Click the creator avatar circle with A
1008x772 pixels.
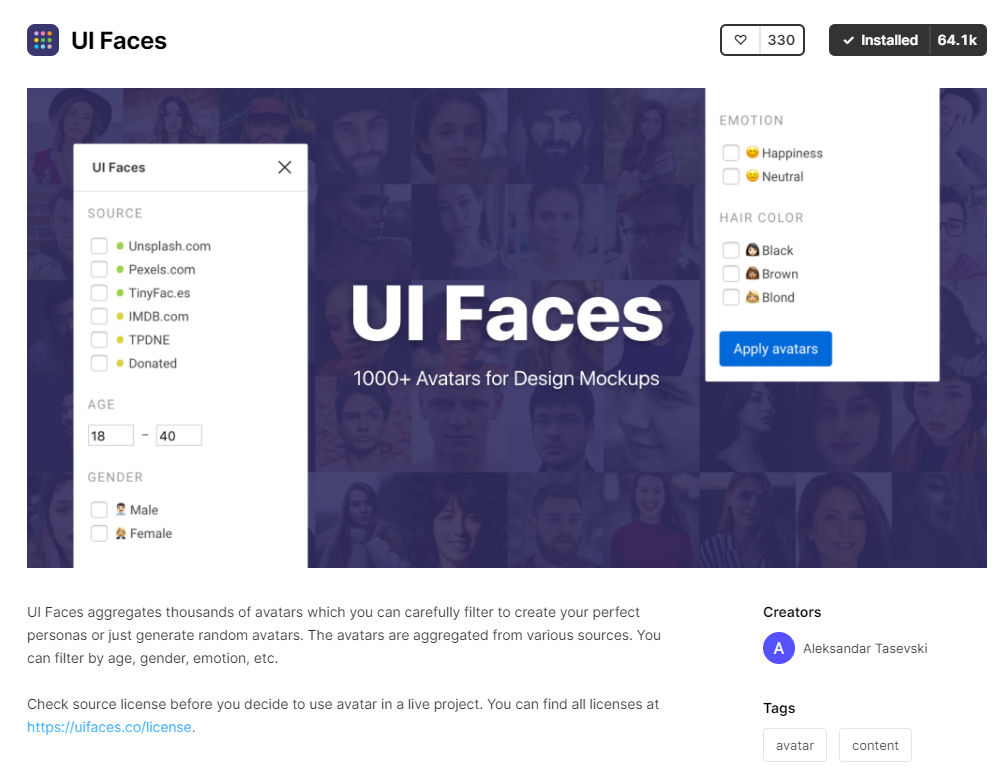coord(778,648)
